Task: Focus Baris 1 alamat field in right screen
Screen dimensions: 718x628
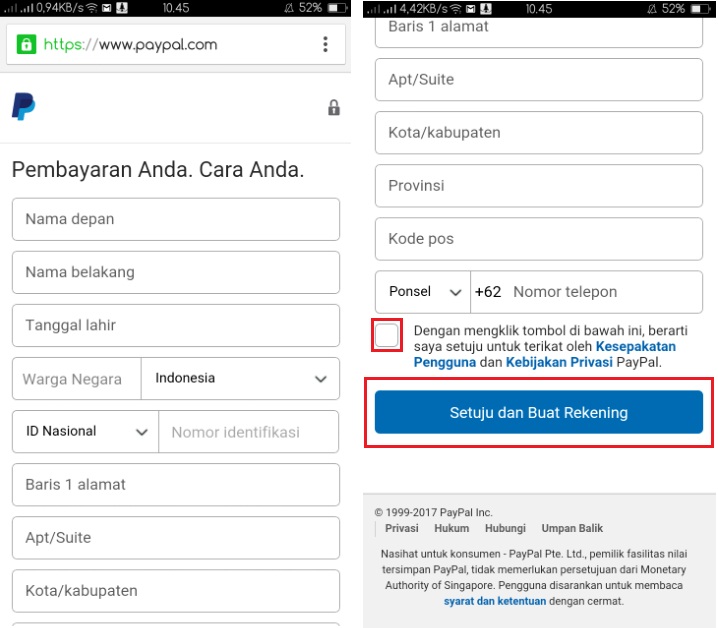Action: click(538, 32)
